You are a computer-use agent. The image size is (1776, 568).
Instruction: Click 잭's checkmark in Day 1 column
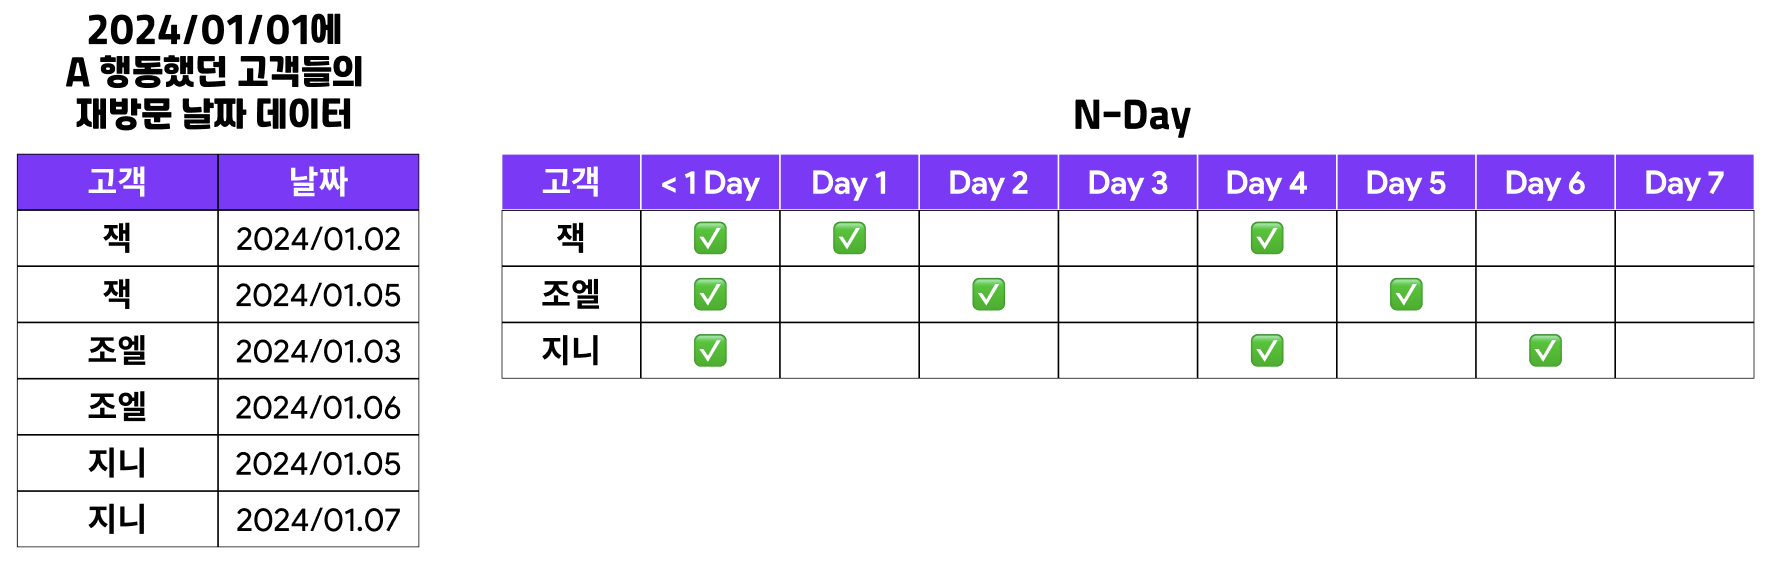(849, 238)
